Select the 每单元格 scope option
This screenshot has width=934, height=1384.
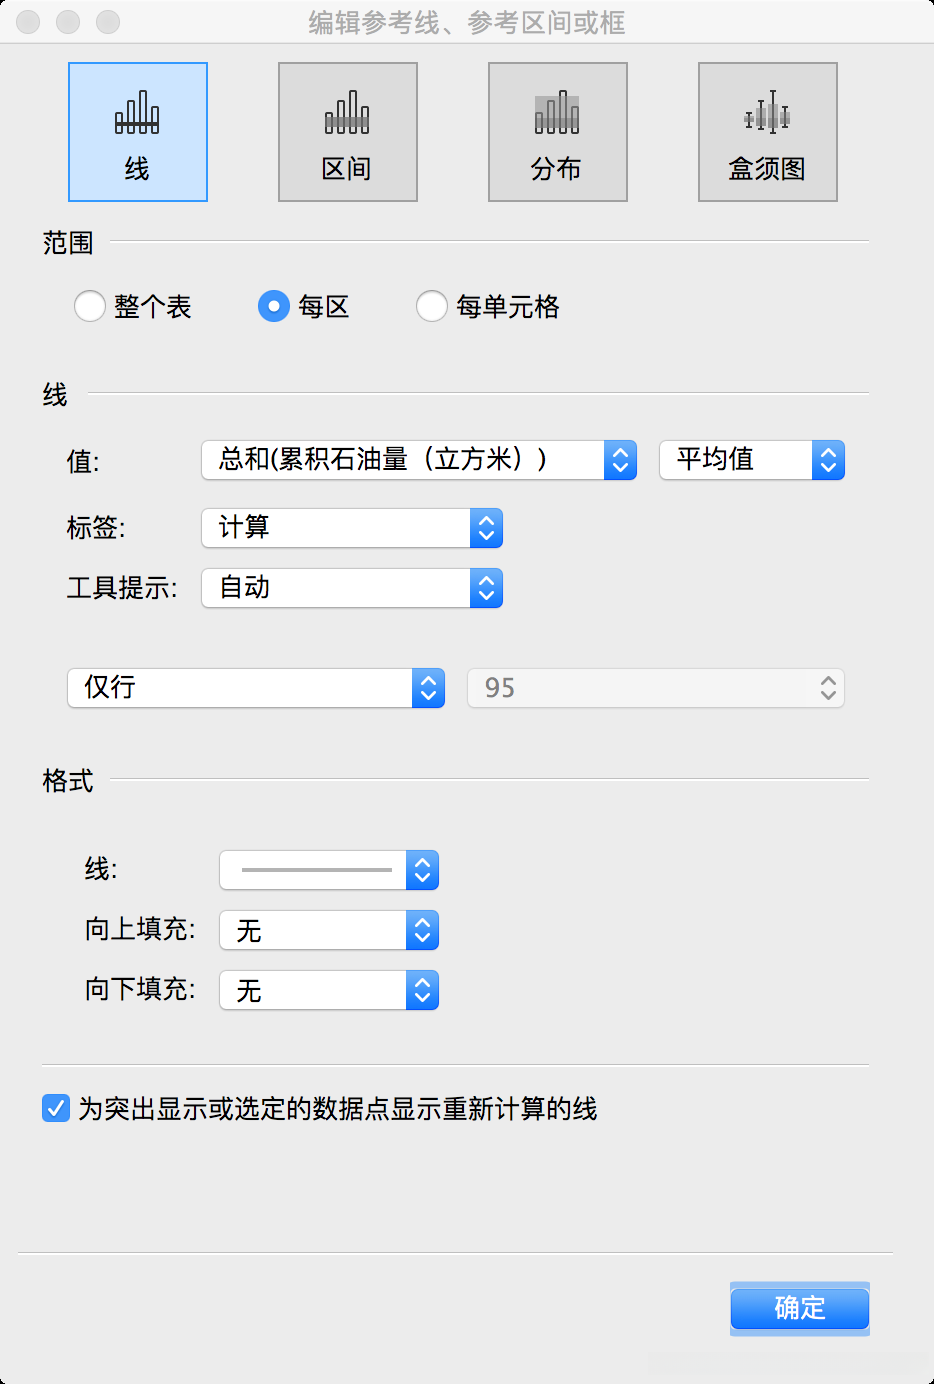[x=432, y=307]
